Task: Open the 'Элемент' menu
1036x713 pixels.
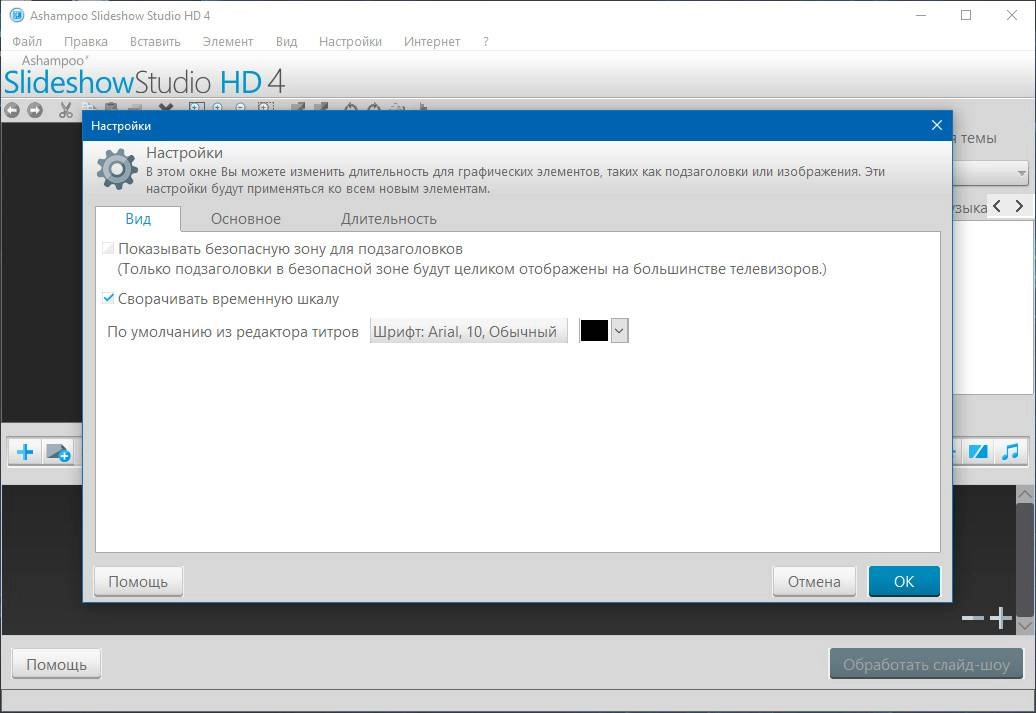Action: [228, 41]
